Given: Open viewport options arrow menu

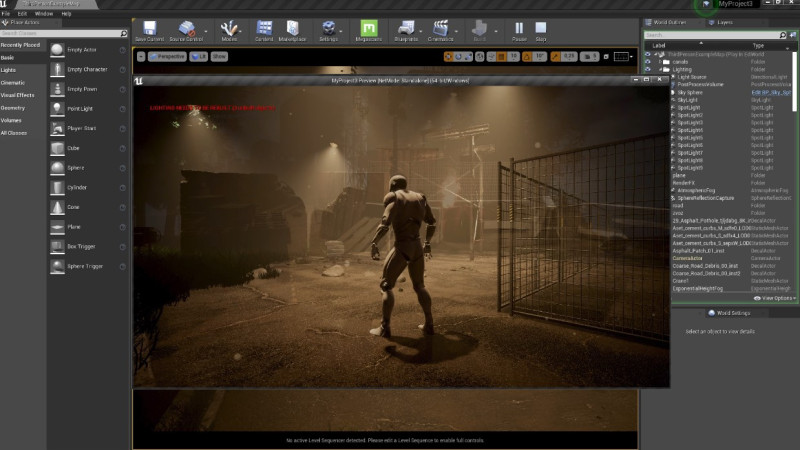Looking at the screenshot, I should click(x=141, y=57).
